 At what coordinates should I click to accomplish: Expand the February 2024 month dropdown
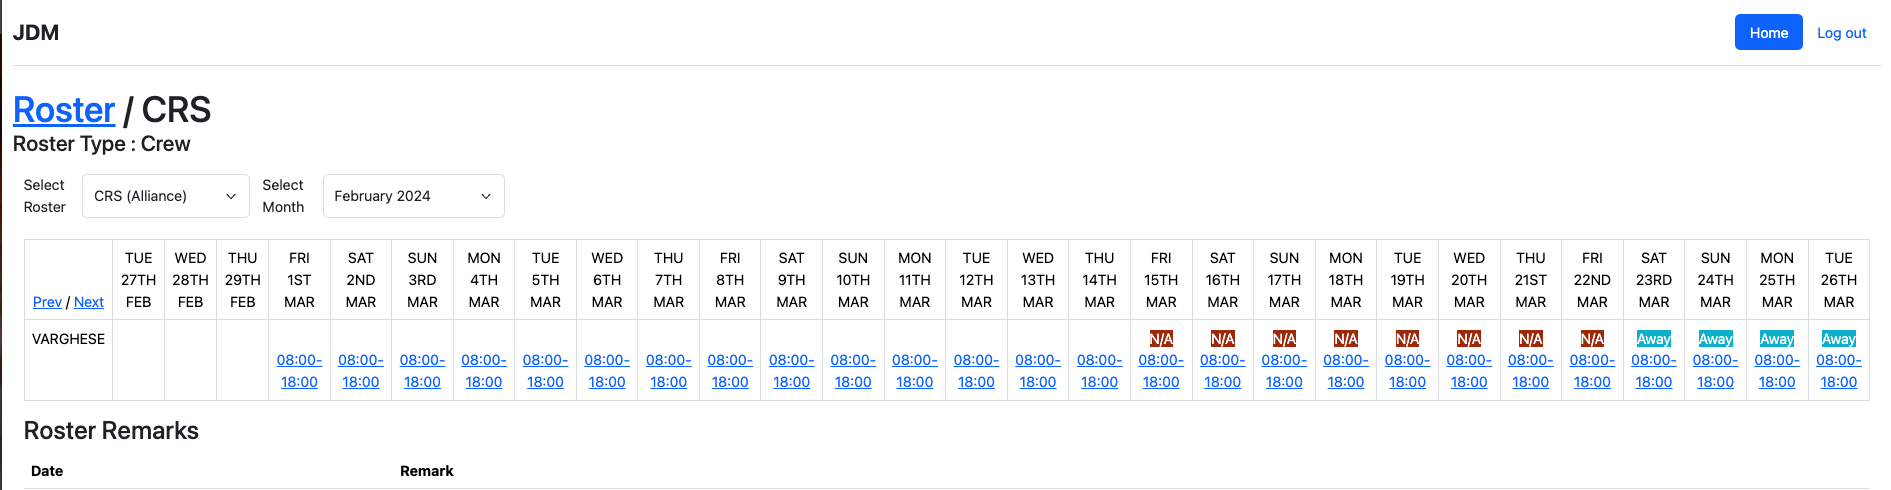point(413,196)
